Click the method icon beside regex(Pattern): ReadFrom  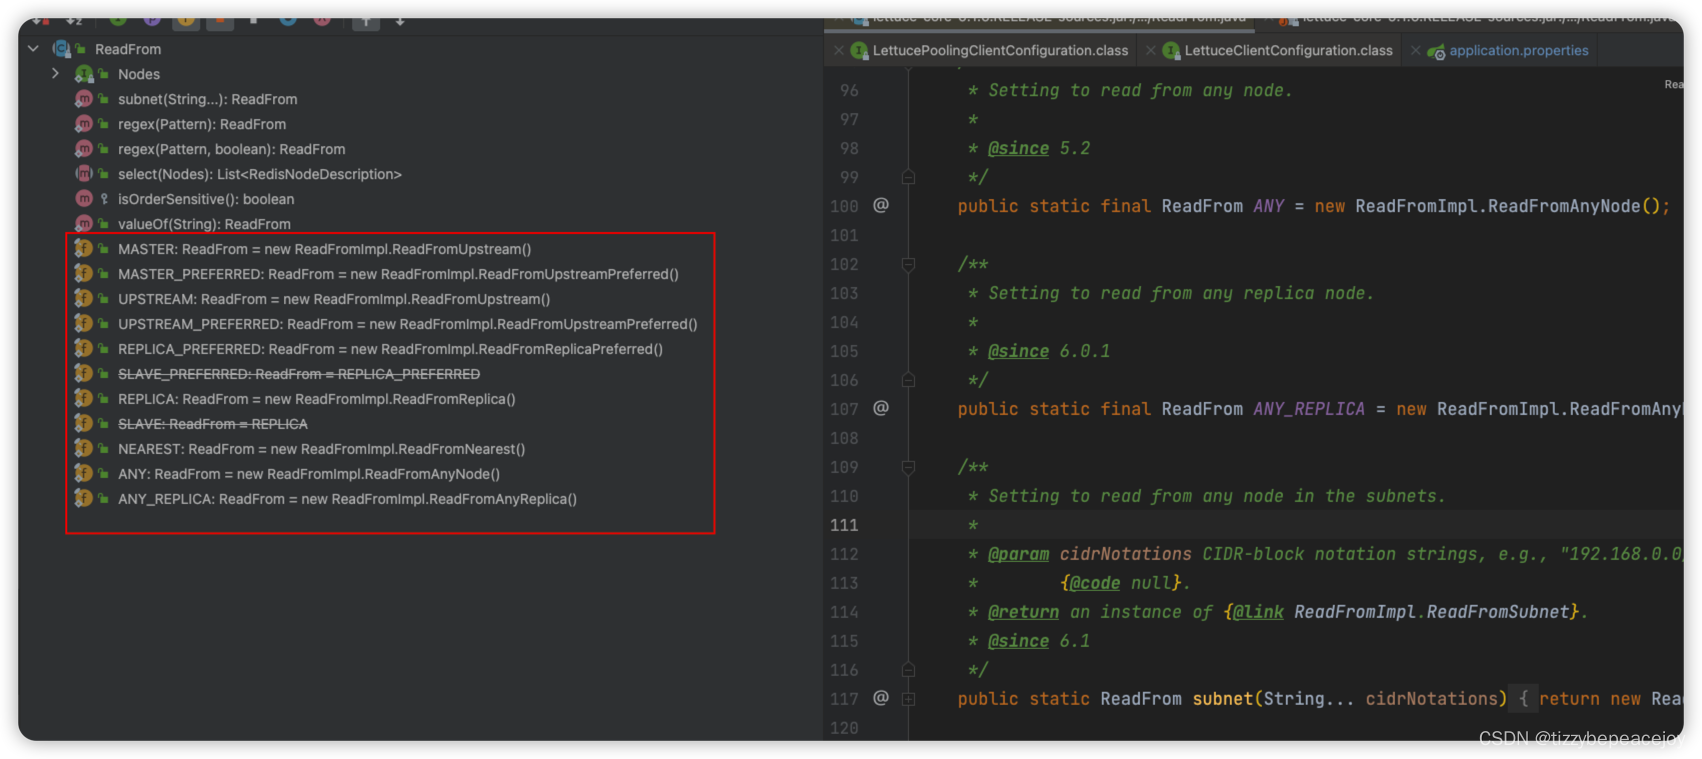pos(84,123)
